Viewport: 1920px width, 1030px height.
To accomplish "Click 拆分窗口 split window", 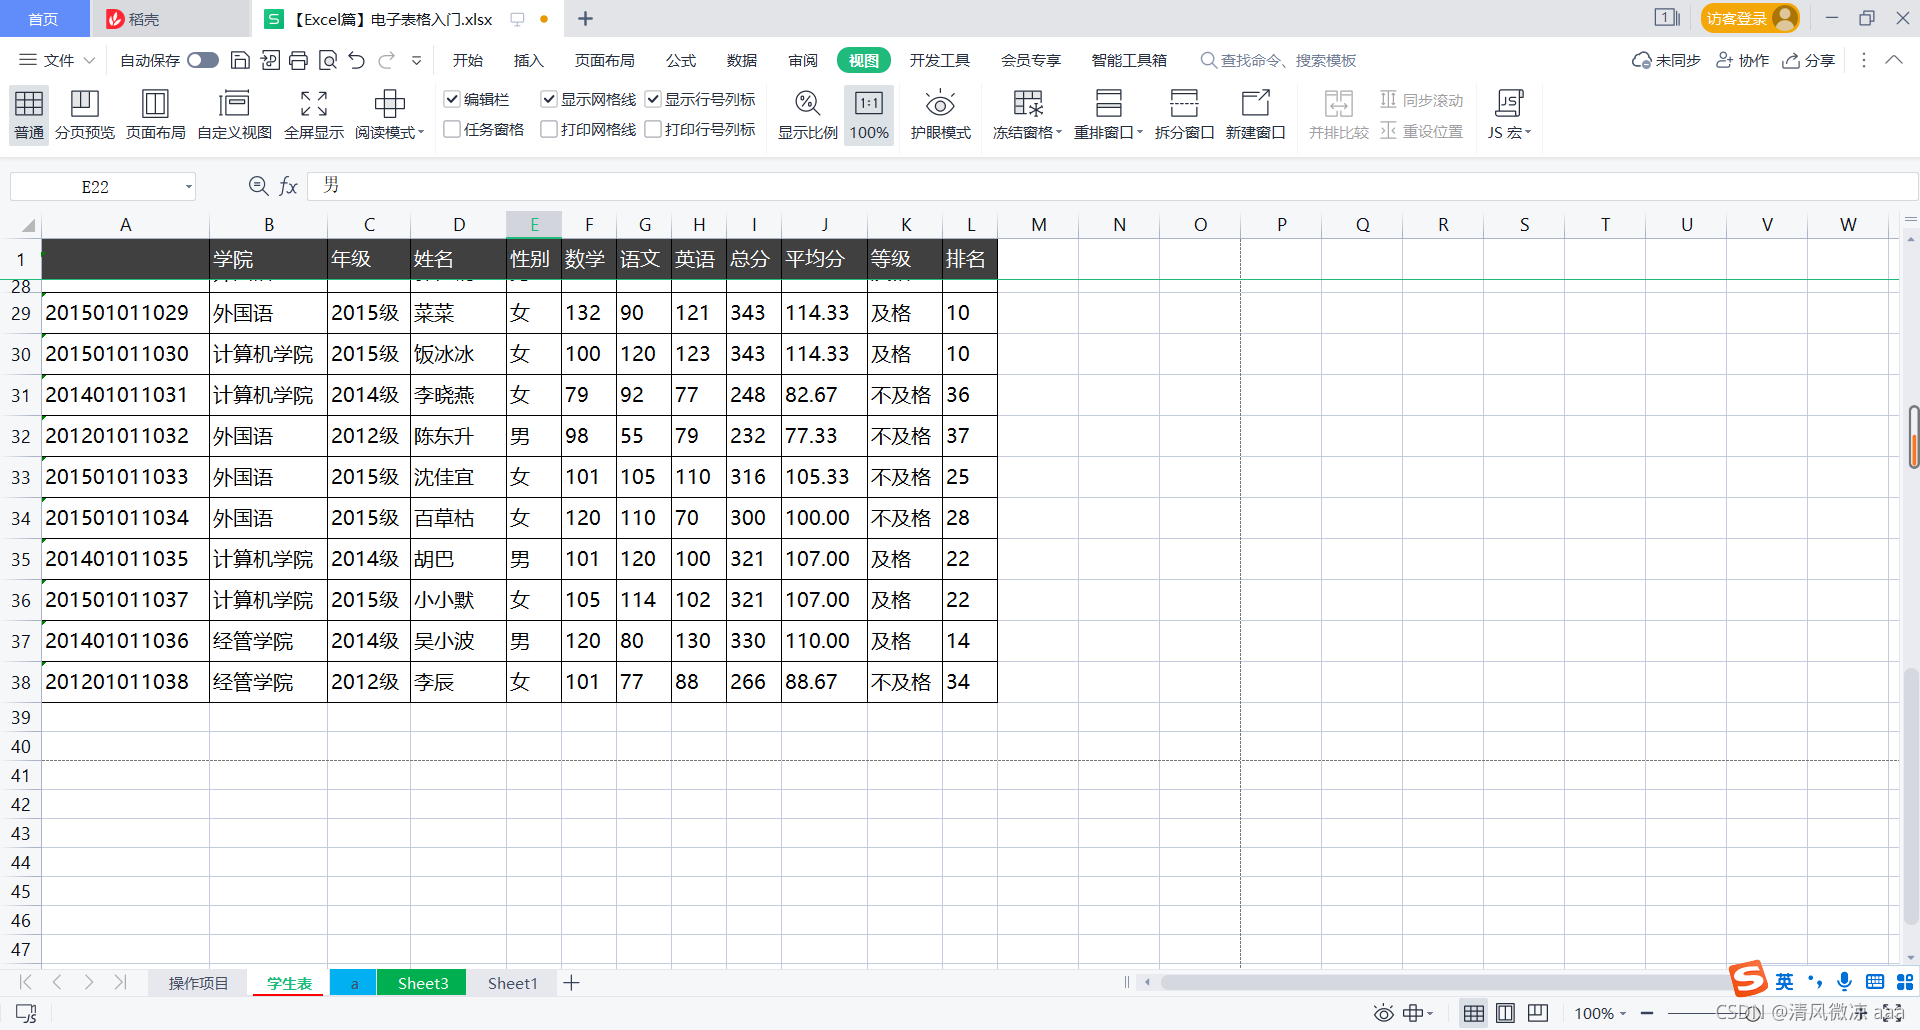I will tap(1184, 115).
